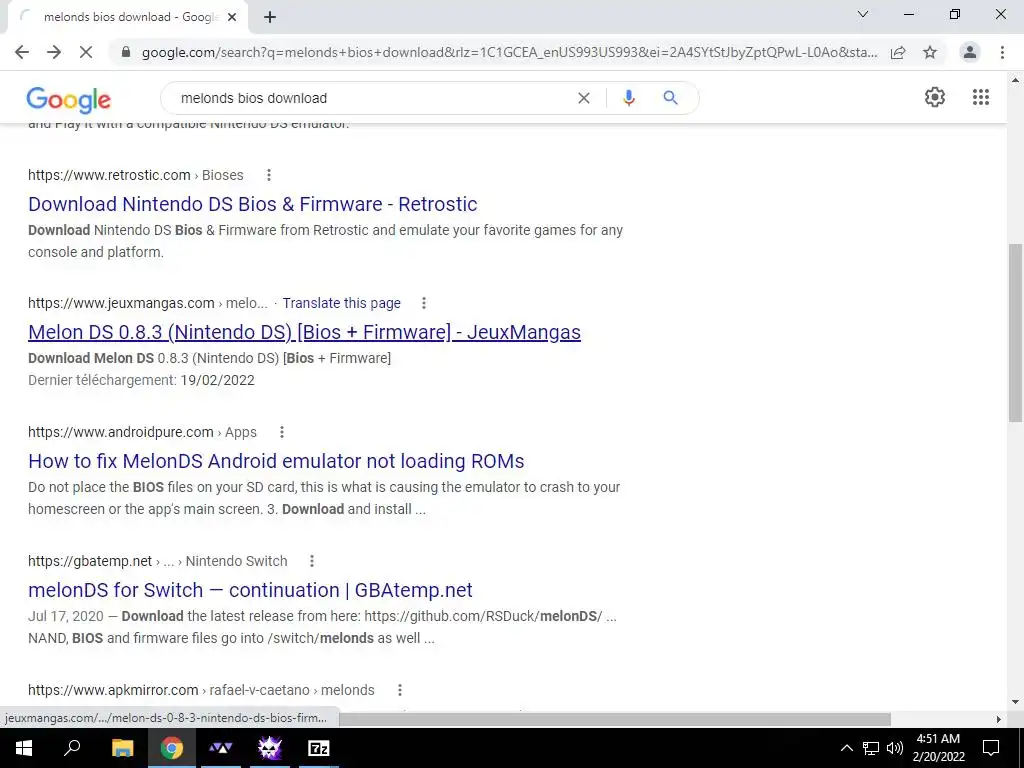Viewport: 1024px width, 768px height.
Task: Open a new tab with plus button
Action: tap(270, 18)
